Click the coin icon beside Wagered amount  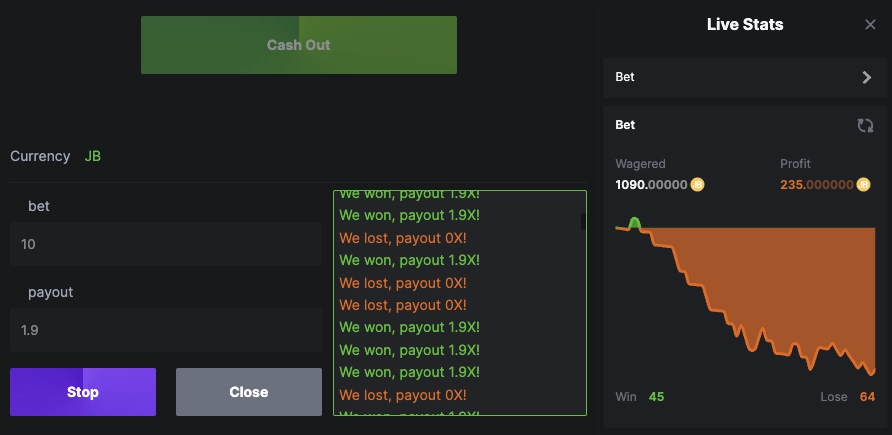pos(698,184)
